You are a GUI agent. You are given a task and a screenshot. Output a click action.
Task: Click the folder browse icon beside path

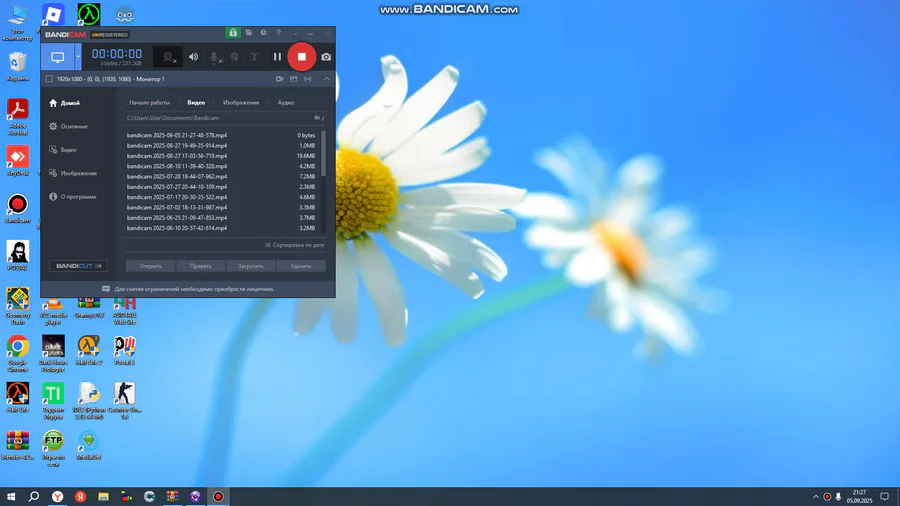(317, 118)
